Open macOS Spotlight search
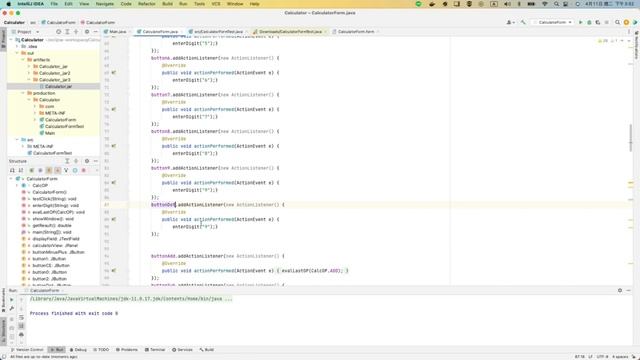The width and height of the screenshot is (640, 360). (x=556, y=4)
